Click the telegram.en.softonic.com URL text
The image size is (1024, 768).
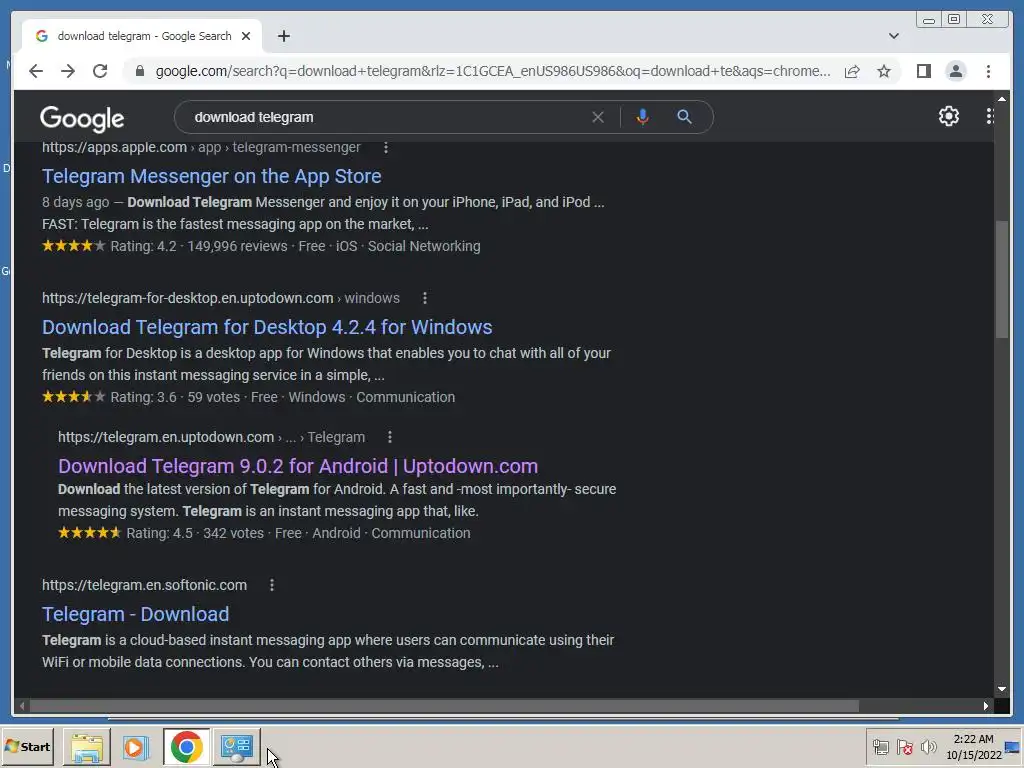[144, 585]
